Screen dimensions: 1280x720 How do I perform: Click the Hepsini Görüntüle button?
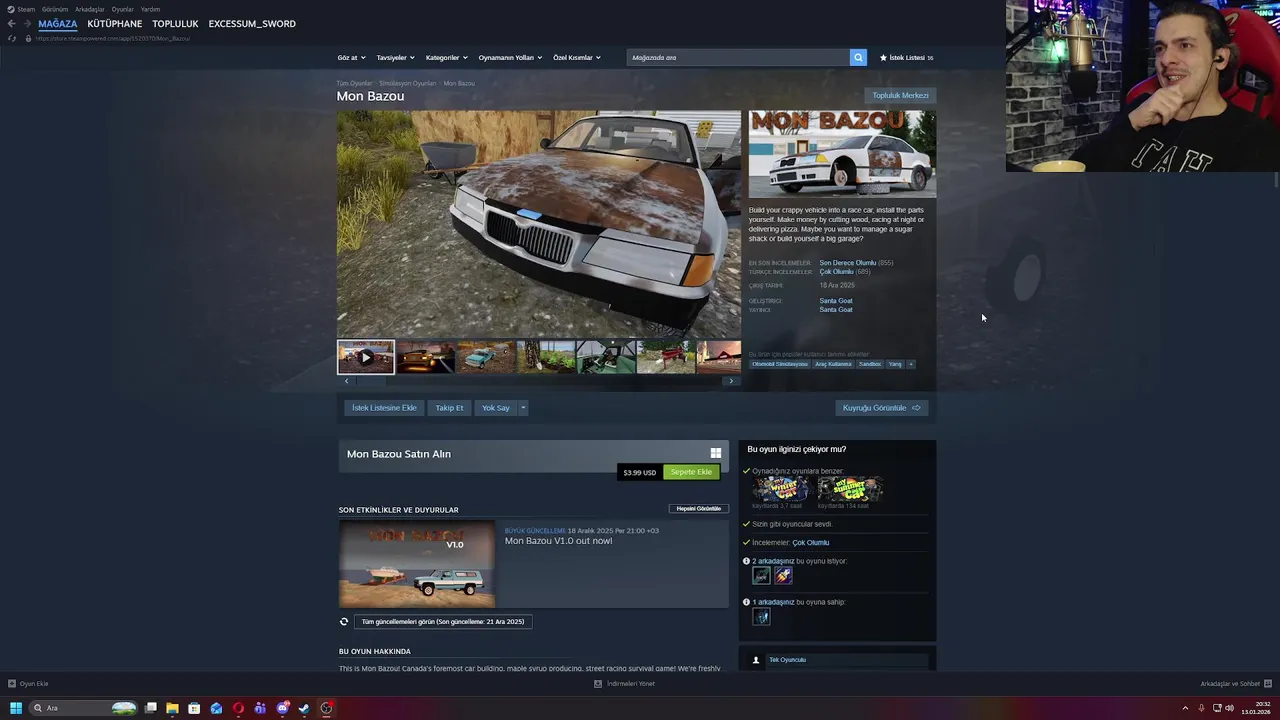(x=698, y=509)
